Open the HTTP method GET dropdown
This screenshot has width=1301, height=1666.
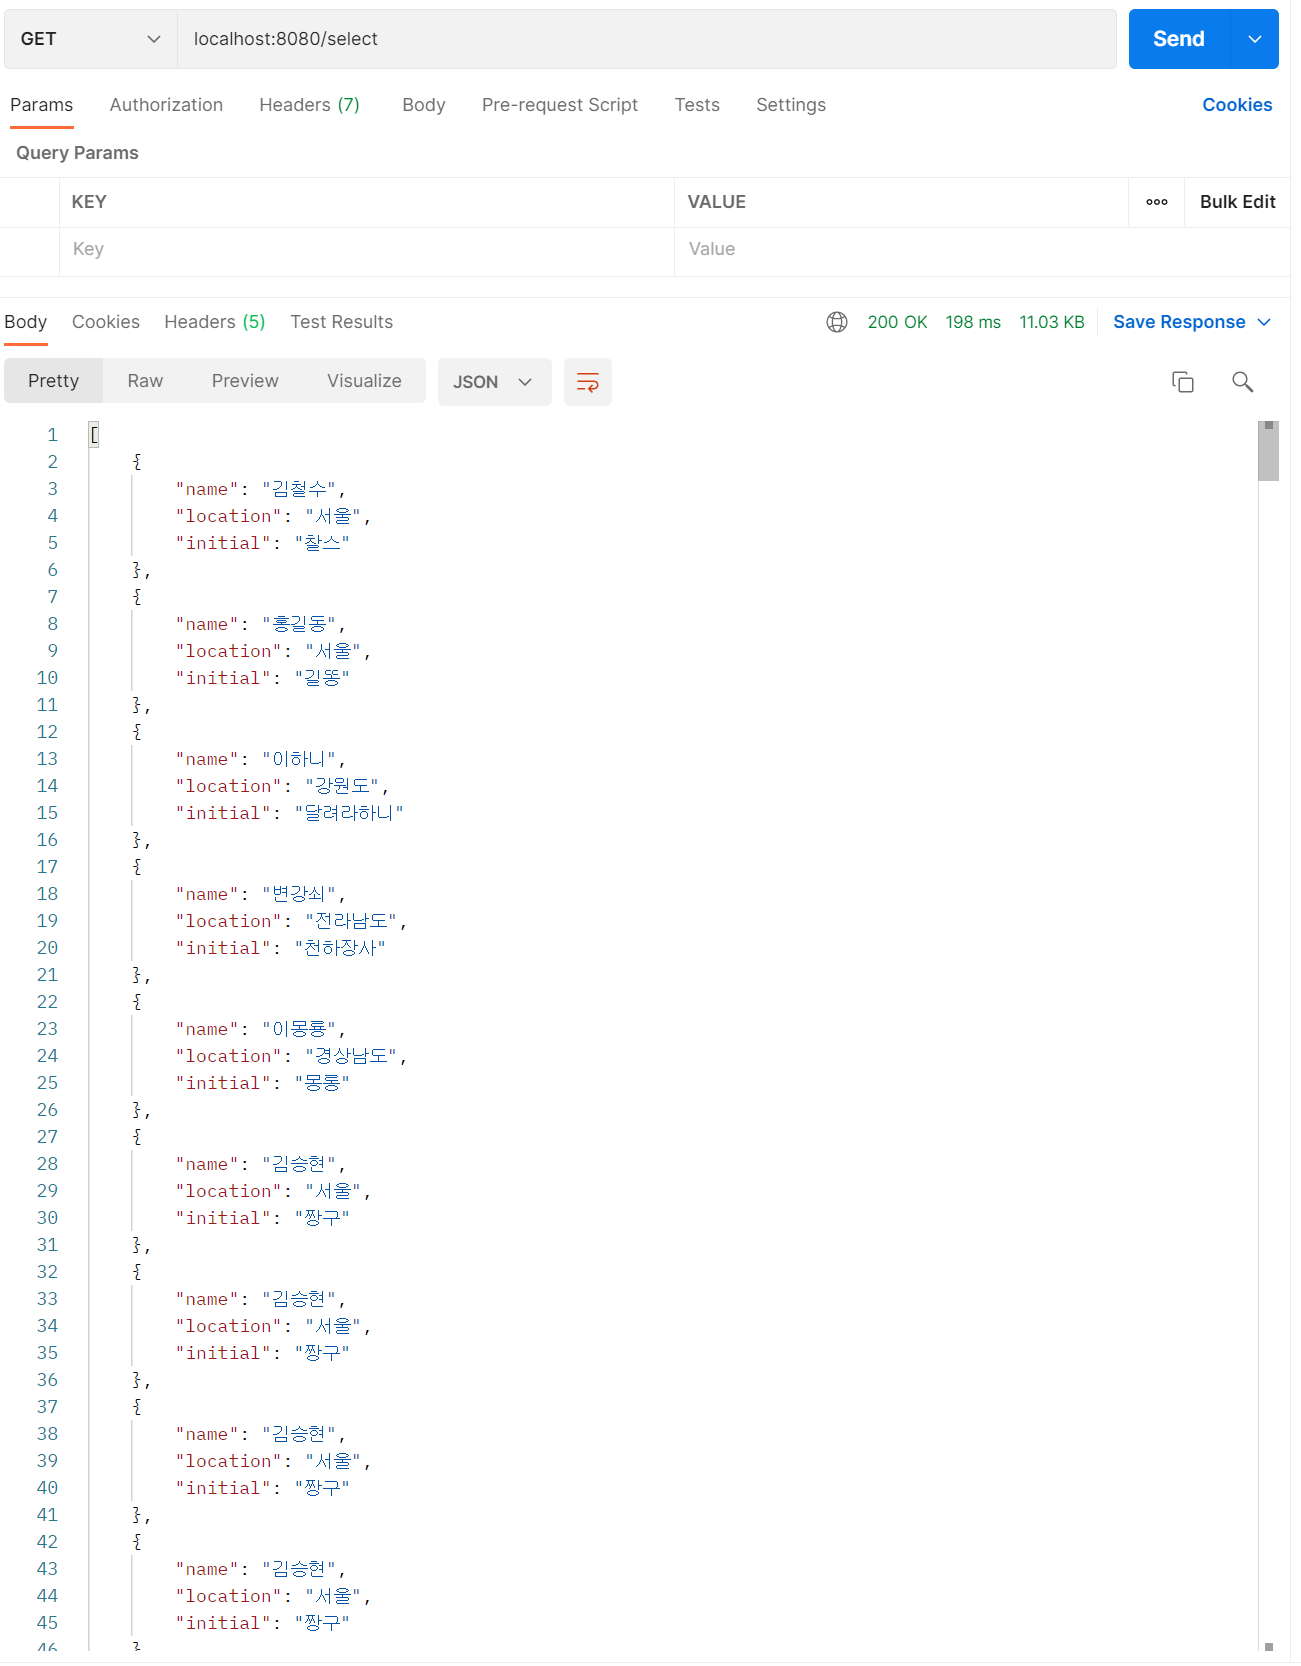pyautogui.click(x=91, y=39)
